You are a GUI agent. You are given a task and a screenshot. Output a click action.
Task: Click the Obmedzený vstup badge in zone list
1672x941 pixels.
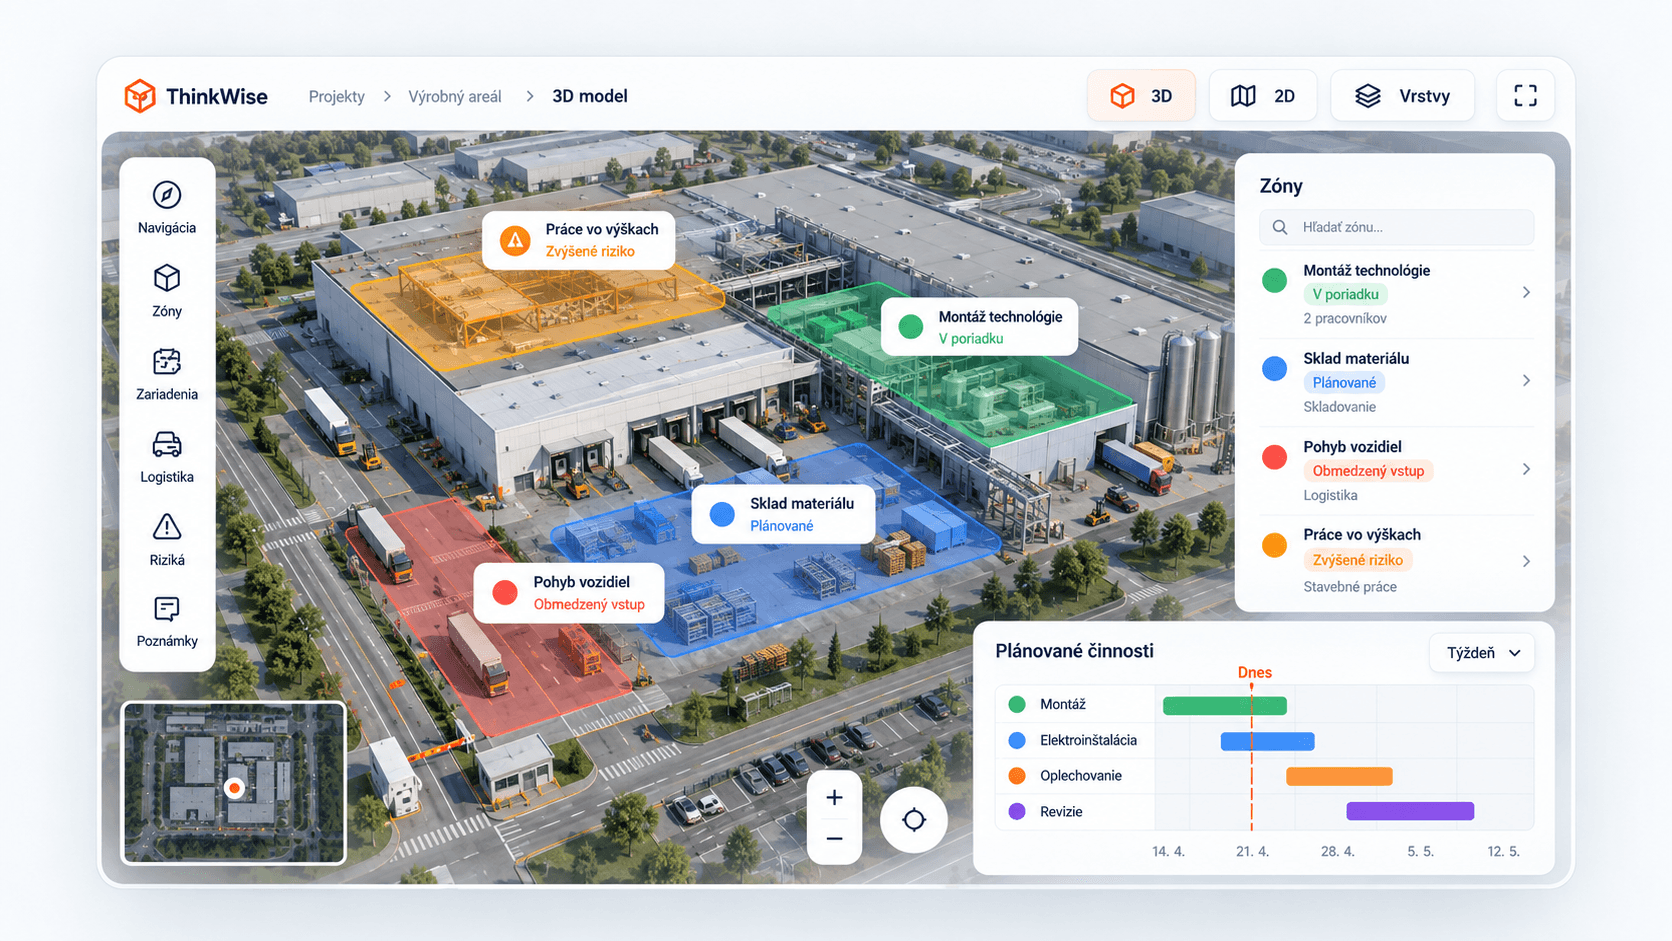[1368, 471]
